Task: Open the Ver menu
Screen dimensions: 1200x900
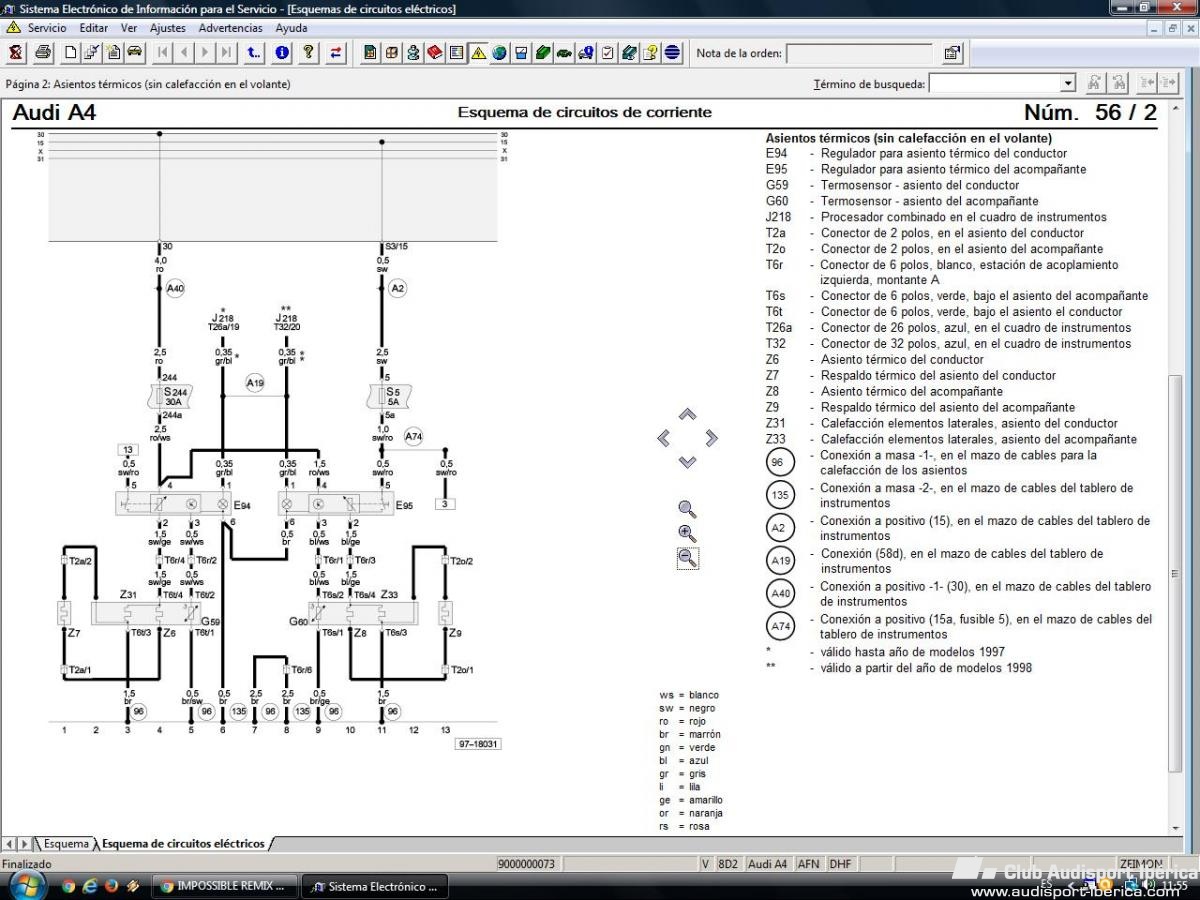Action: 129,28
